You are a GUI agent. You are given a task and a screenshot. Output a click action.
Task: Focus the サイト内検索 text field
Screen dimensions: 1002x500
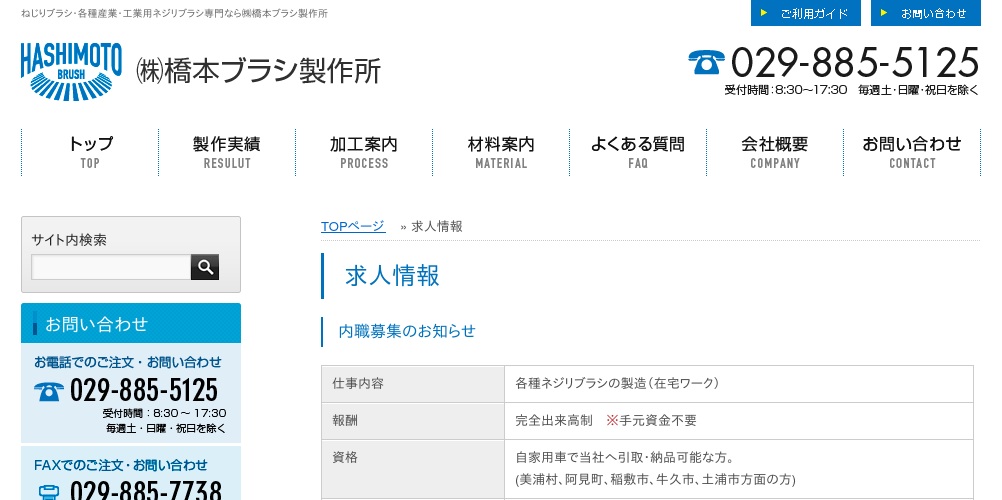click(111, 267)
